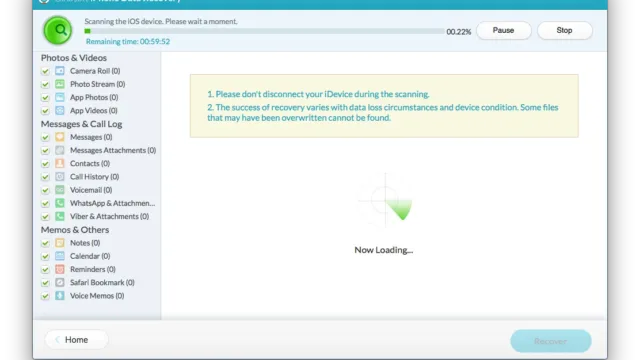This screenshot has width=640, height=360.
Task: Toggle the Reminders checkbox
Action: tap(45, 270)
